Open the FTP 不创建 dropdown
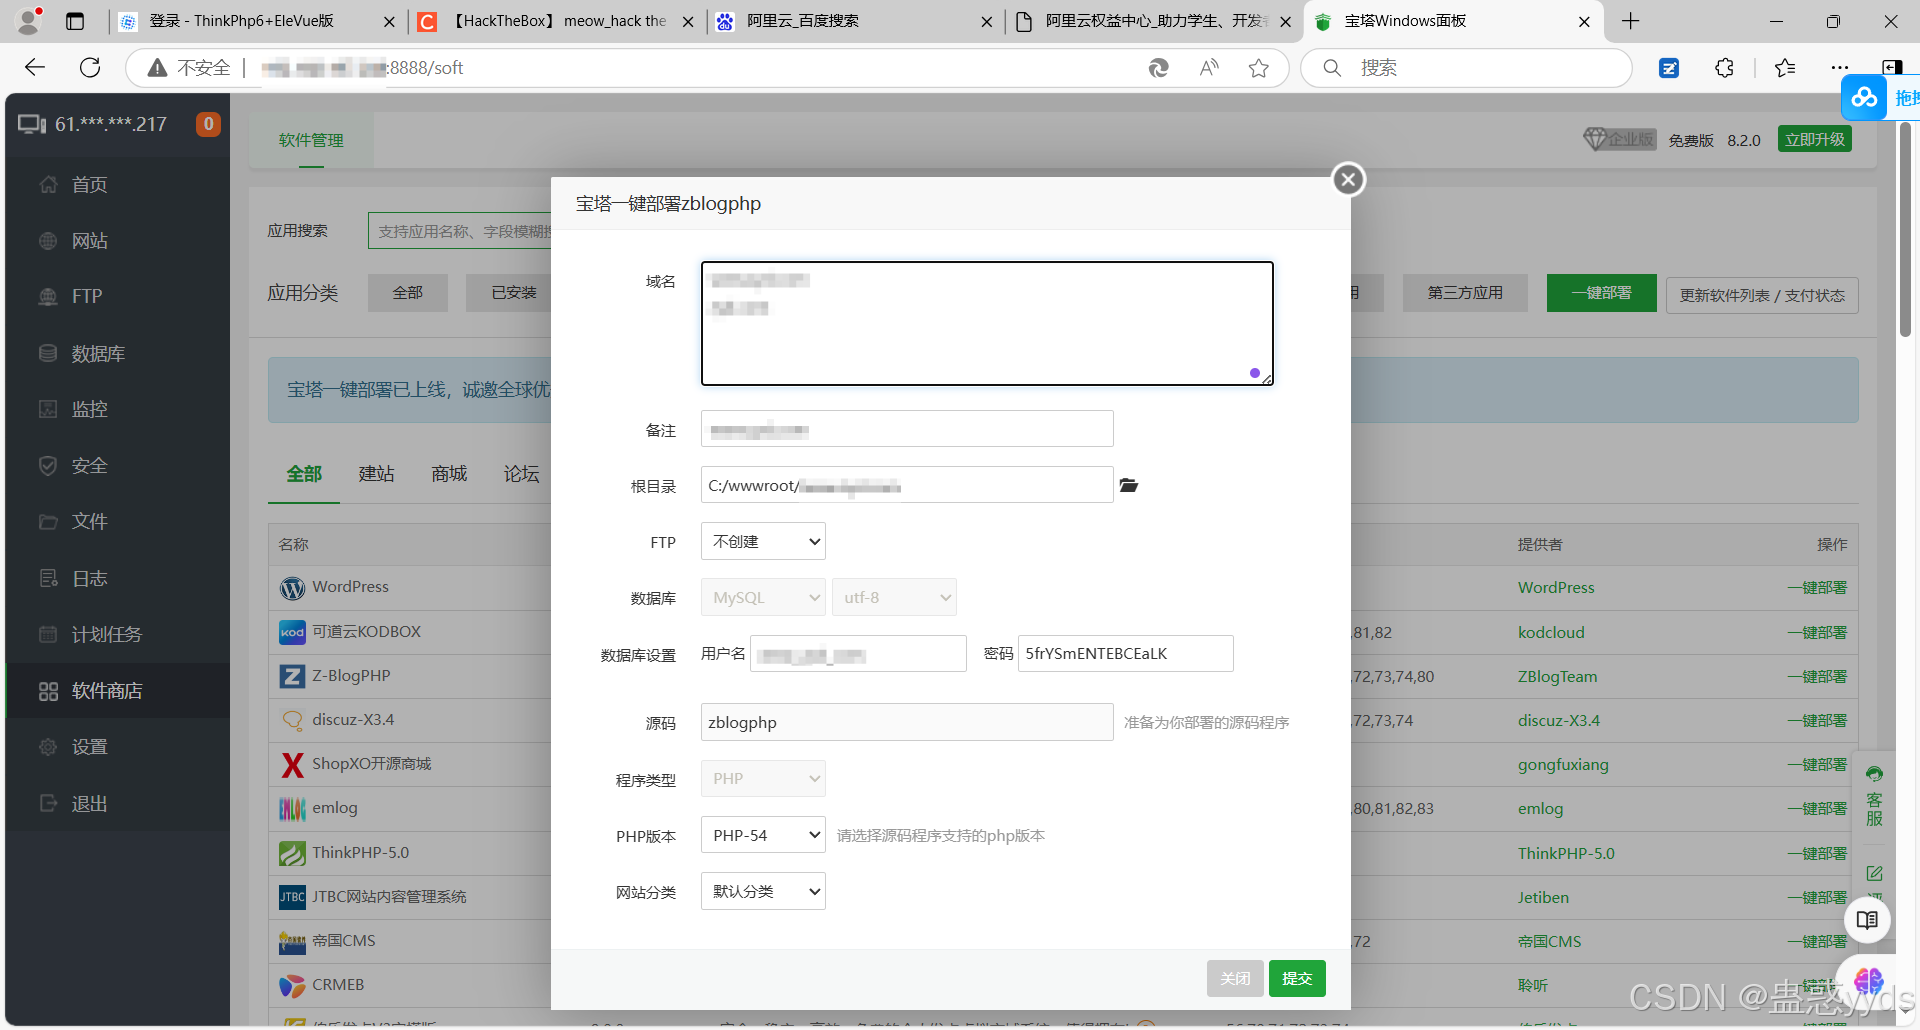1920x1030 pixels. tap(763, 541)
